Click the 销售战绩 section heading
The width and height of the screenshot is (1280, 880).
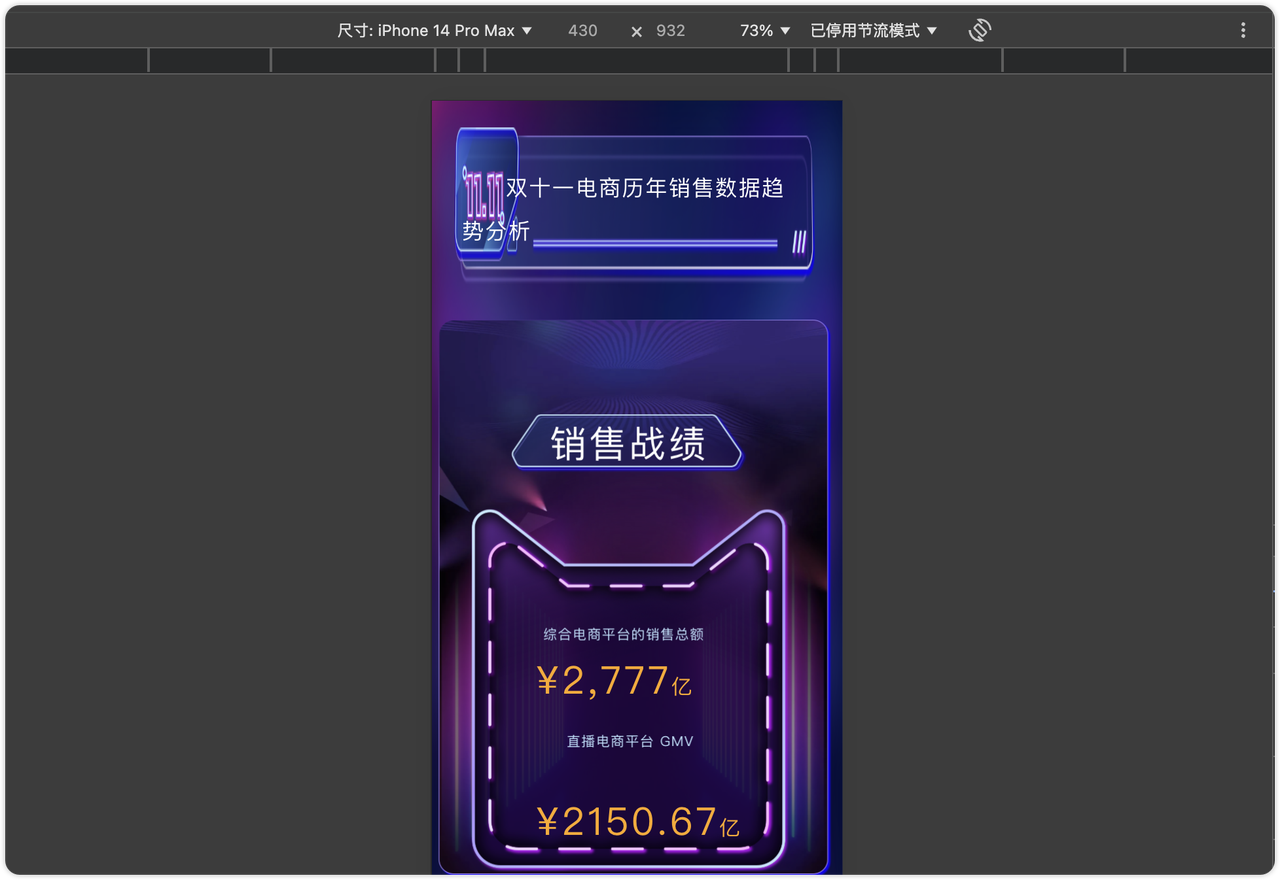628,443
